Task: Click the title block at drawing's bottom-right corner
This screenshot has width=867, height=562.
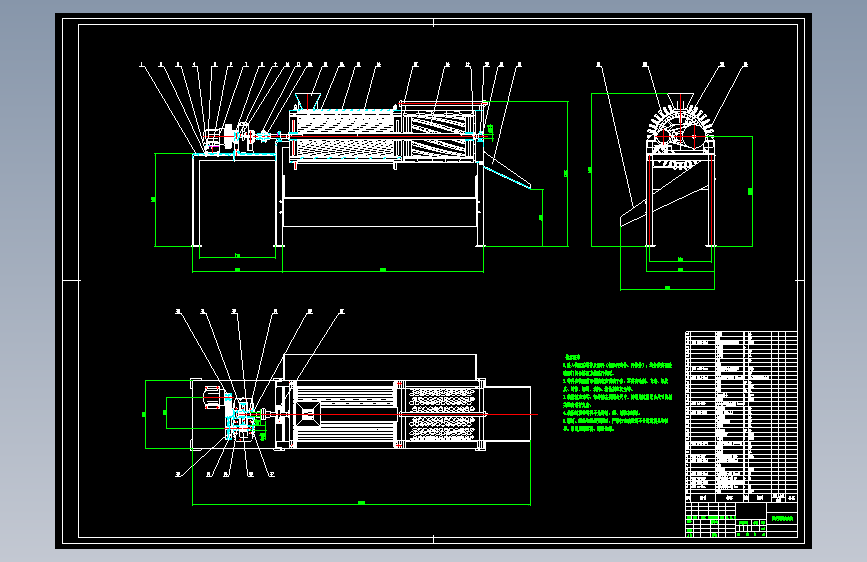Action: (741, 519)
